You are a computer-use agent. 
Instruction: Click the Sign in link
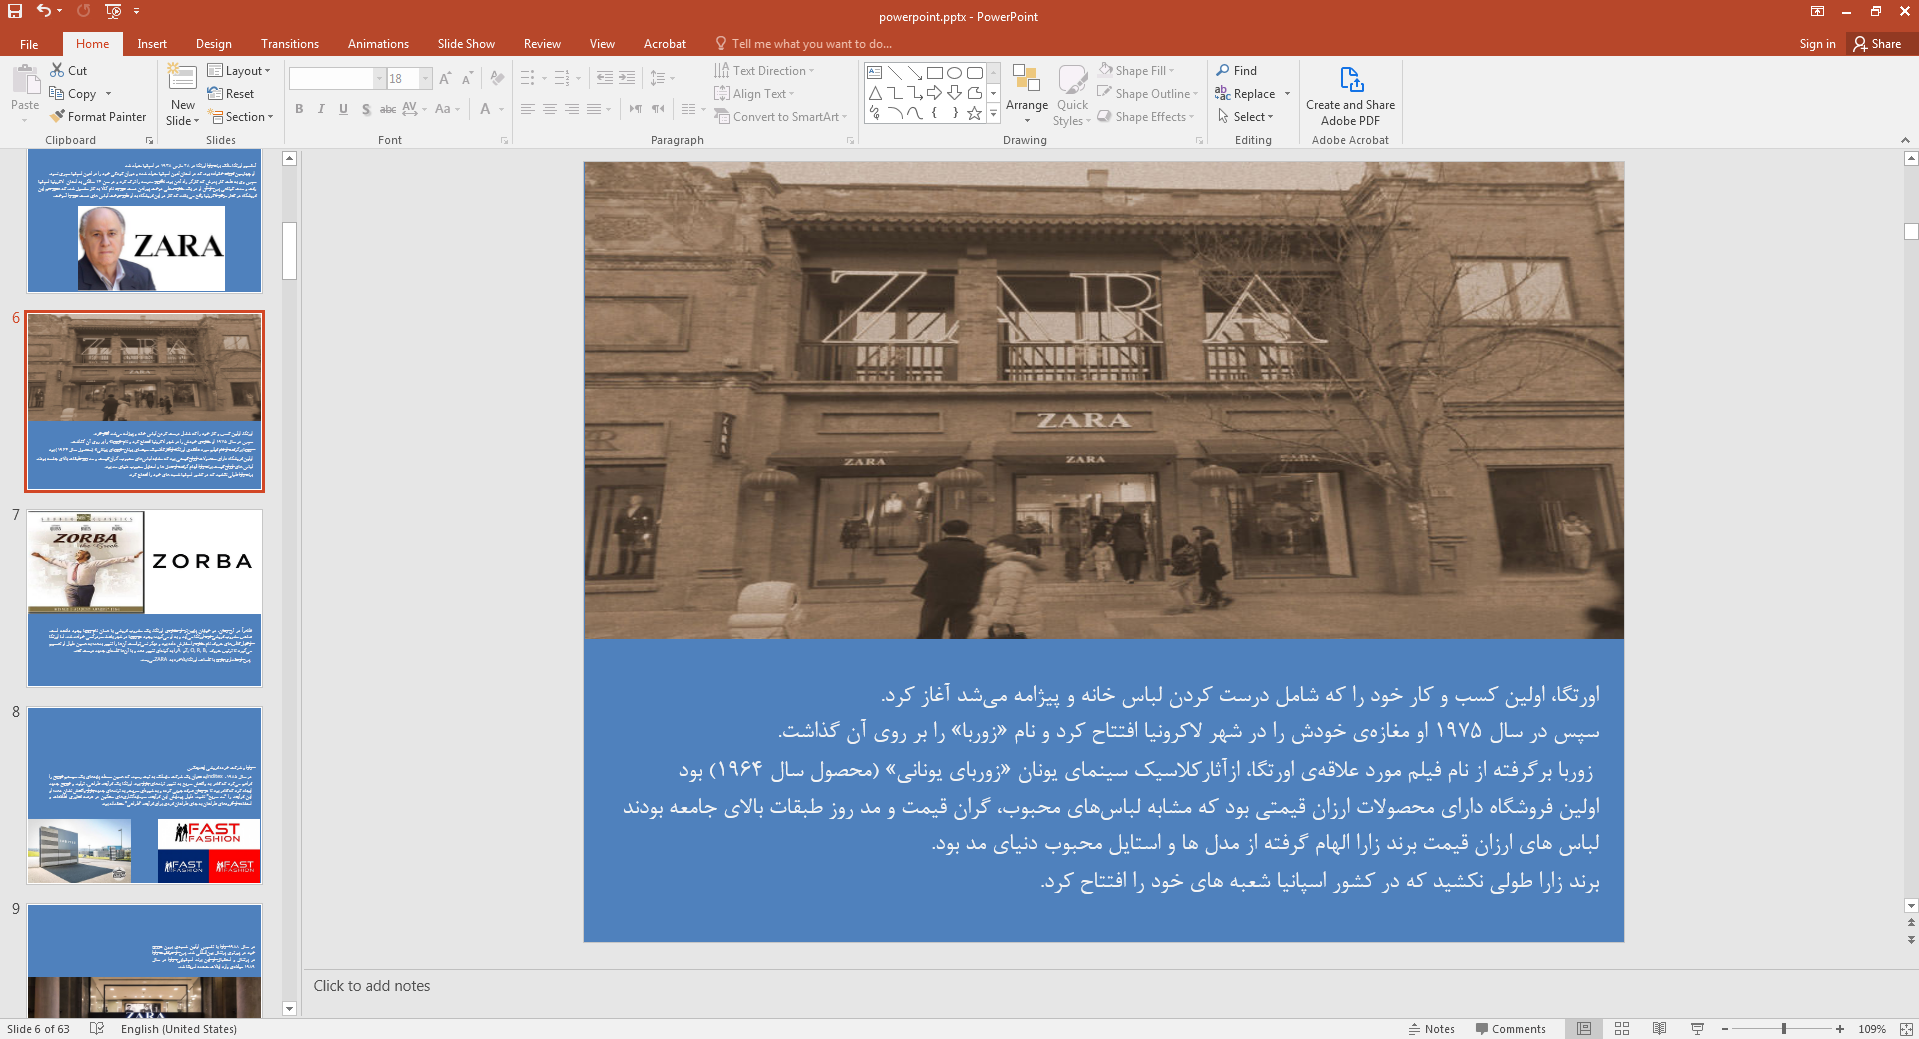pyautogui.click(x=1817, y=44)
